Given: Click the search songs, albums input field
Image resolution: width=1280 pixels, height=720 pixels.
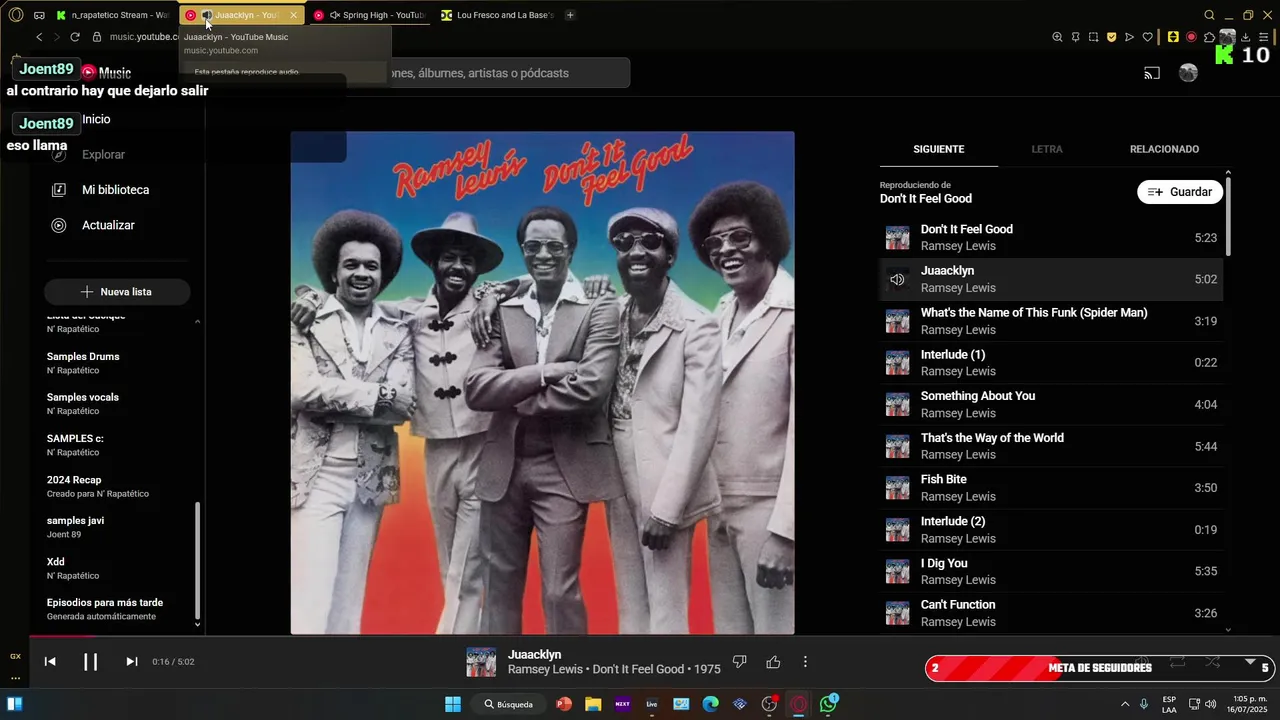Looking at the screenshot, I should (x=510, y=73).
